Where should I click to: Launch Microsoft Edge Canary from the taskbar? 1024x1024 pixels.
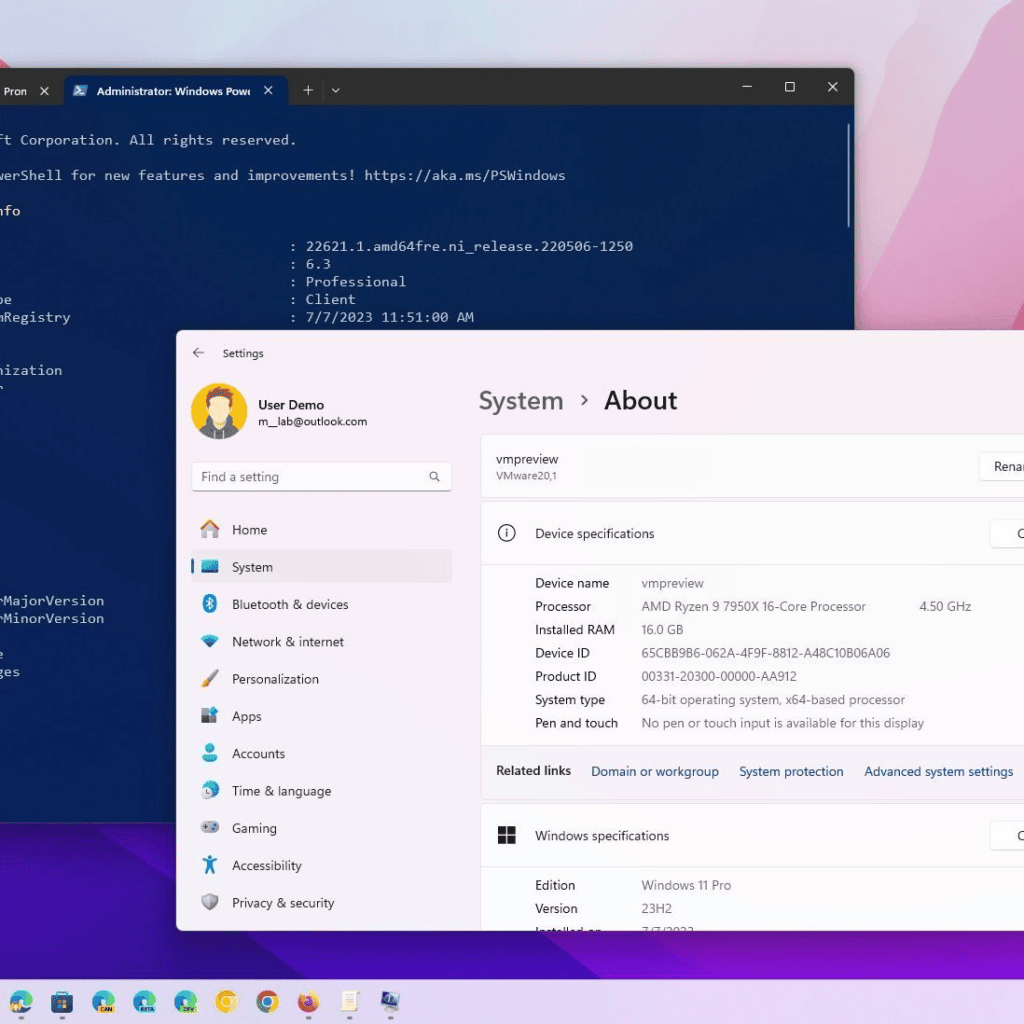103,1001
